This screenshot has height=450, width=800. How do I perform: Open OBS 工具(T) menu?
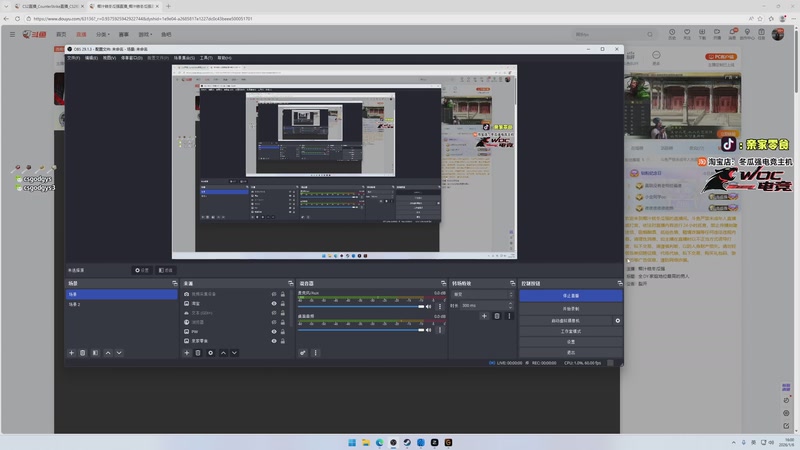pos(206,58)
